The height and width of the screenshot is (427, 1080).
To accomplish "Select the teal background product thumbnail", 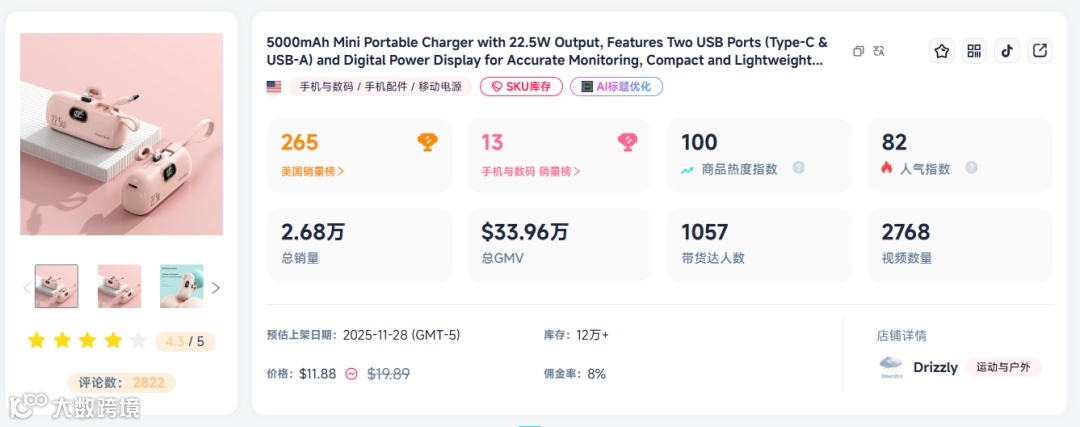I will [181, 286].
